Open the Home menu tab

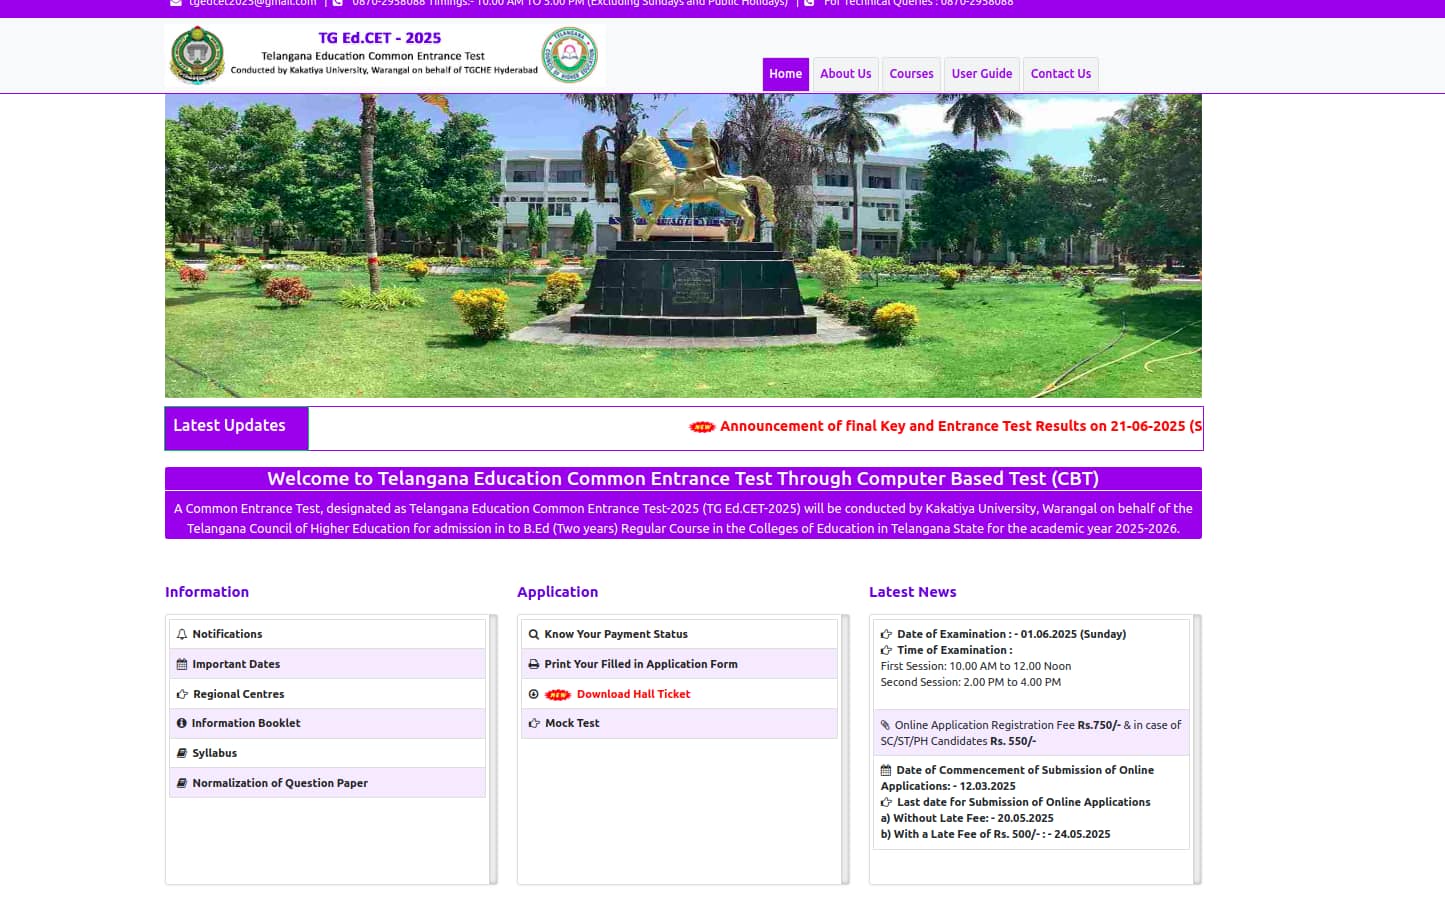(x=785, y=74)
